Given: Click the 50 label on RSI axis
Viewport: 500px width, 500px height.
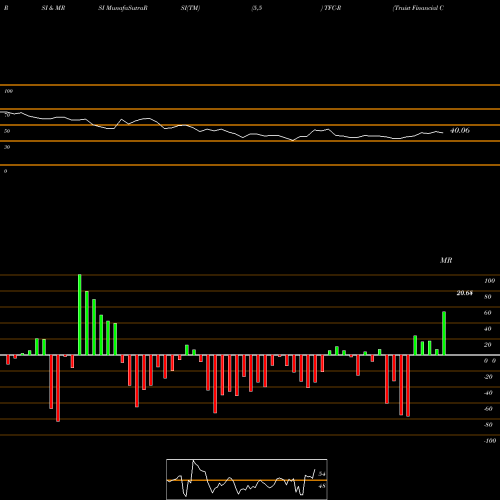Looking at the screenshot, I should (x=7, y=131).
